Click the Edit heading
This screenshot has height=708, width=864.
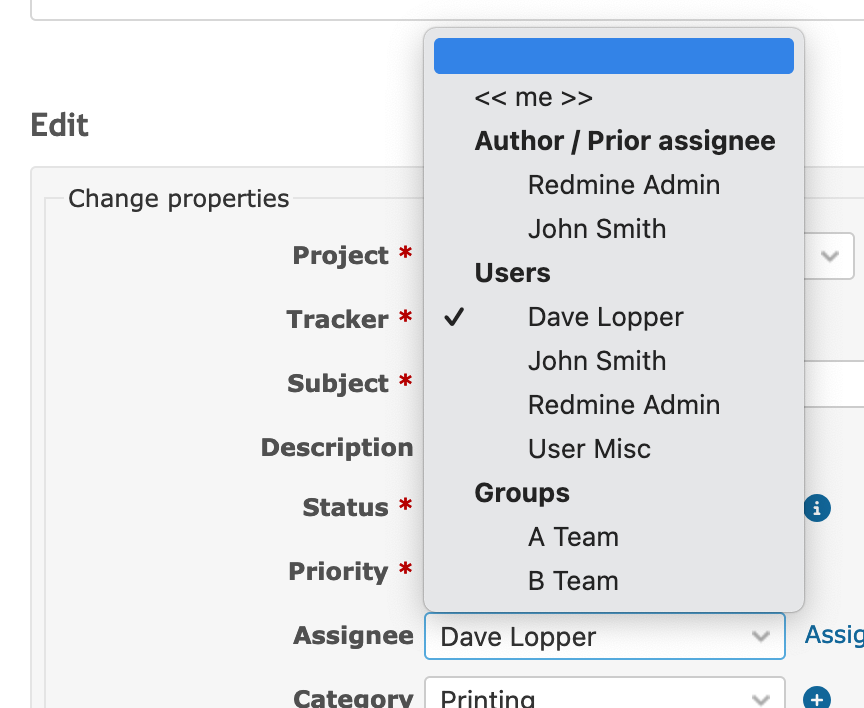(x=58, y=126)
